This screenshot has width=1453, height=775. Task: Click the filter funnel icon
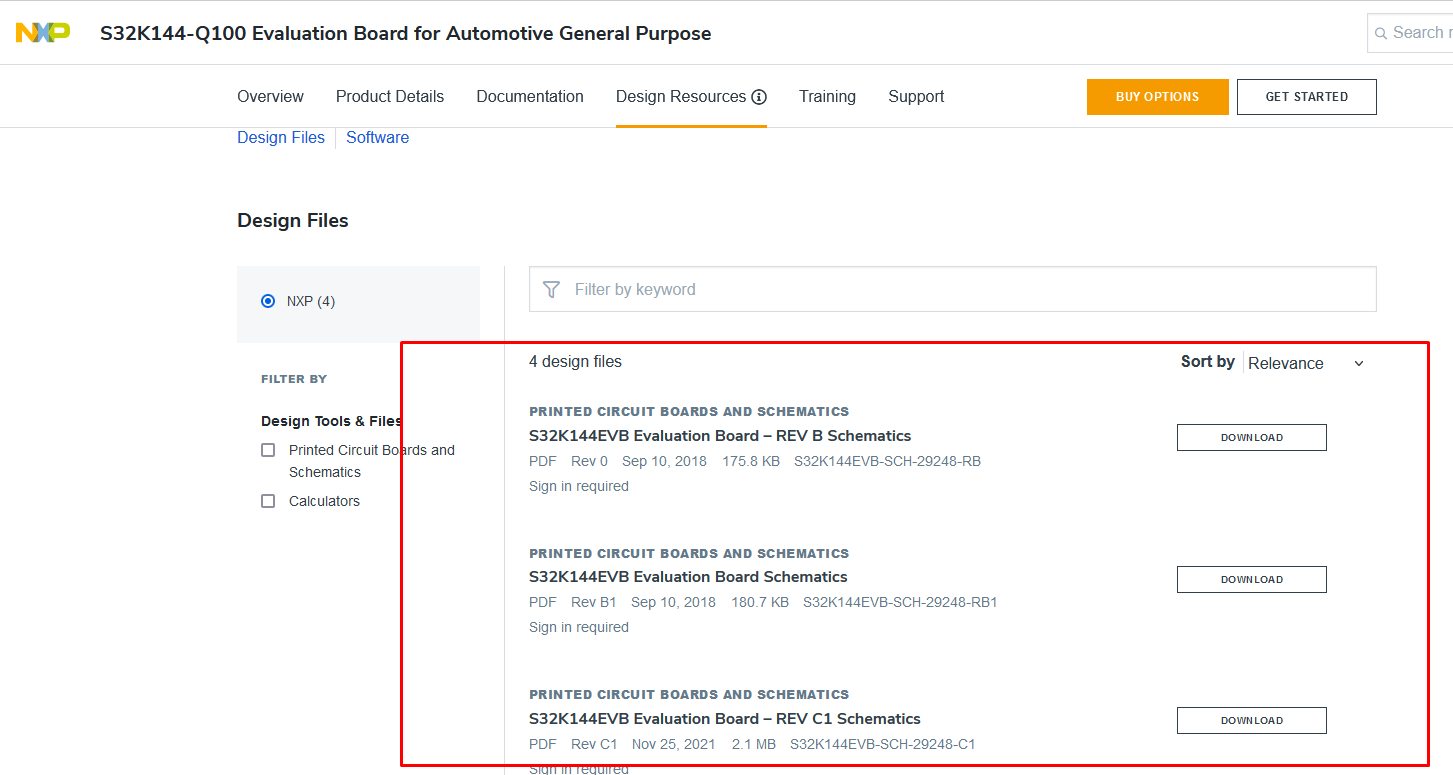pyautogui.click(x=551, y=289)
